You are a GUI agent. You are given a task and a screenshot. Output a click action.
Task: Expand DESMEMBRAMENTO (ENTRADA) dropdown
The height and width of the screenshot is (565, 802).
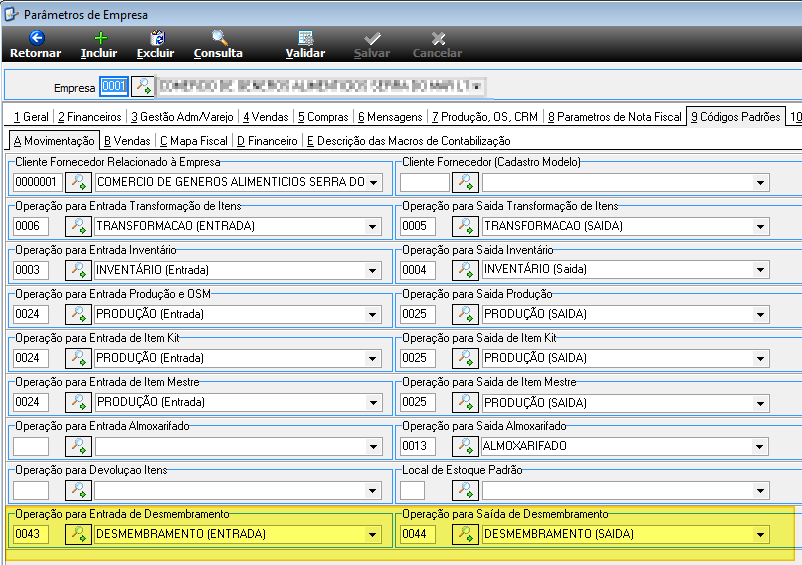point(373,534)
